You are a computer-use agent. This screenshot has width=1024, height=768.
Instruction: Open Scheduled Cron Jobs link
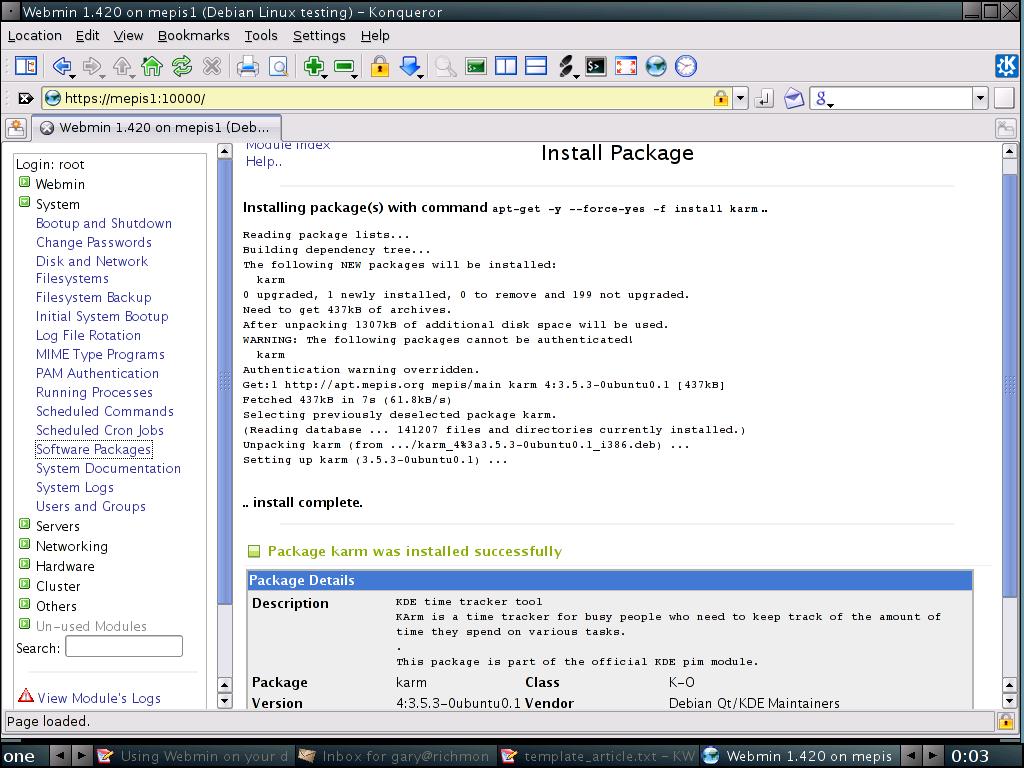pyautogui.click(x=99, y=430)
